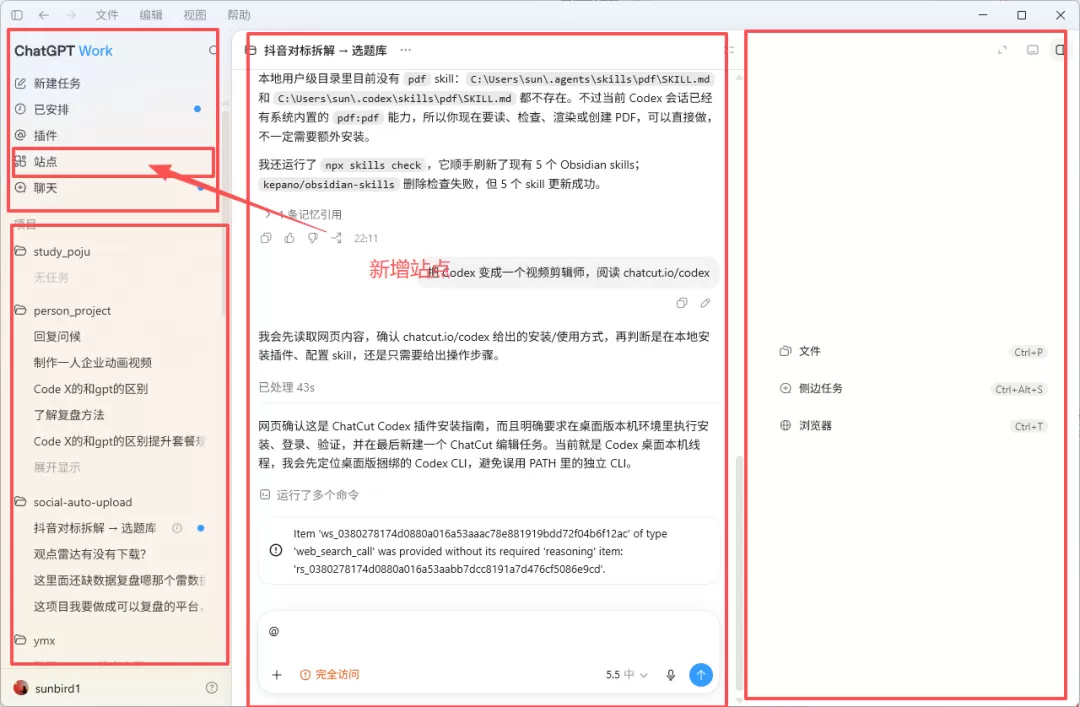Click the search icon beside ChatGPT Work
This screenshot has height=707, width=1080.
214,50
